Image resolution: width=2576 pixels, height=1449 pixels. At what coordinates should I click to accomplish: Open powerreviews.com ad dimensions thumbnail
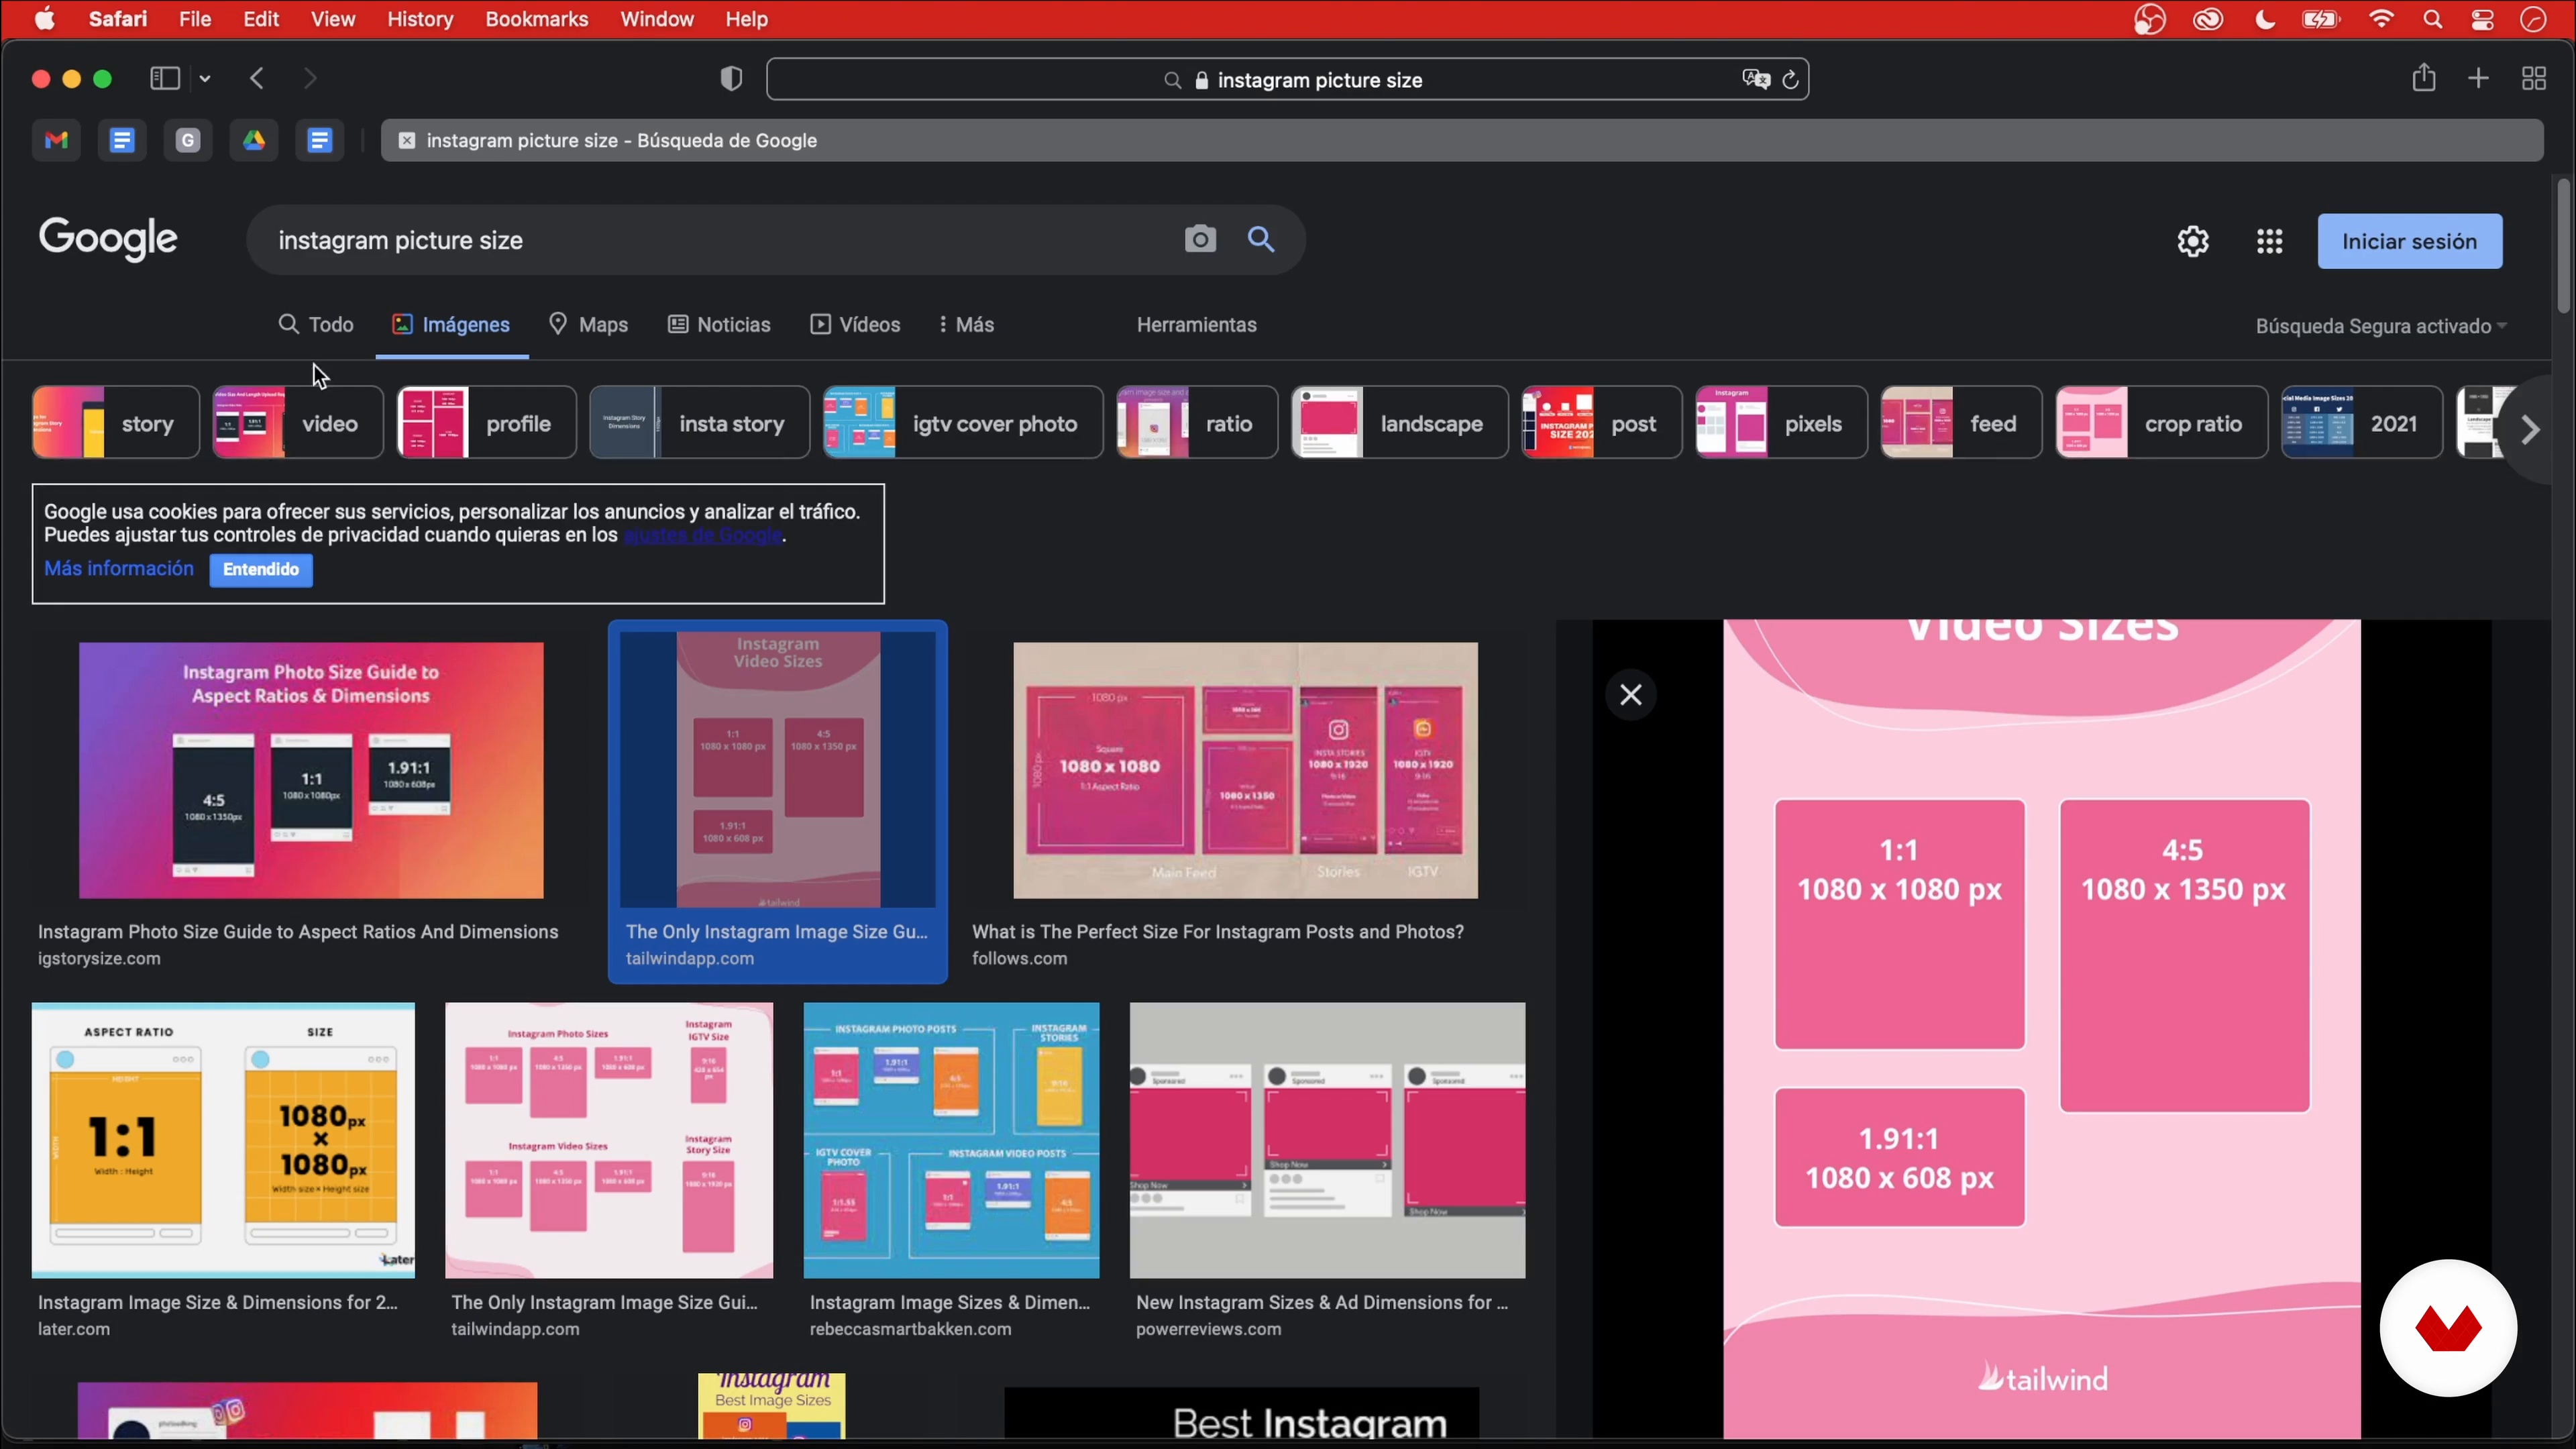click(1327, 1141)
